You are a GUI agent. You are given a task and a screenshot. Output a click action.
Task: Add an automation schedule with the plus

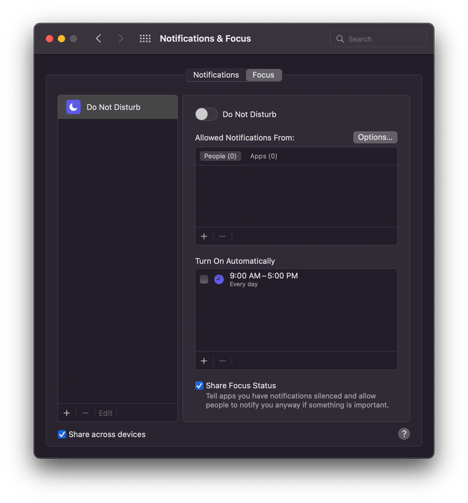204,361
